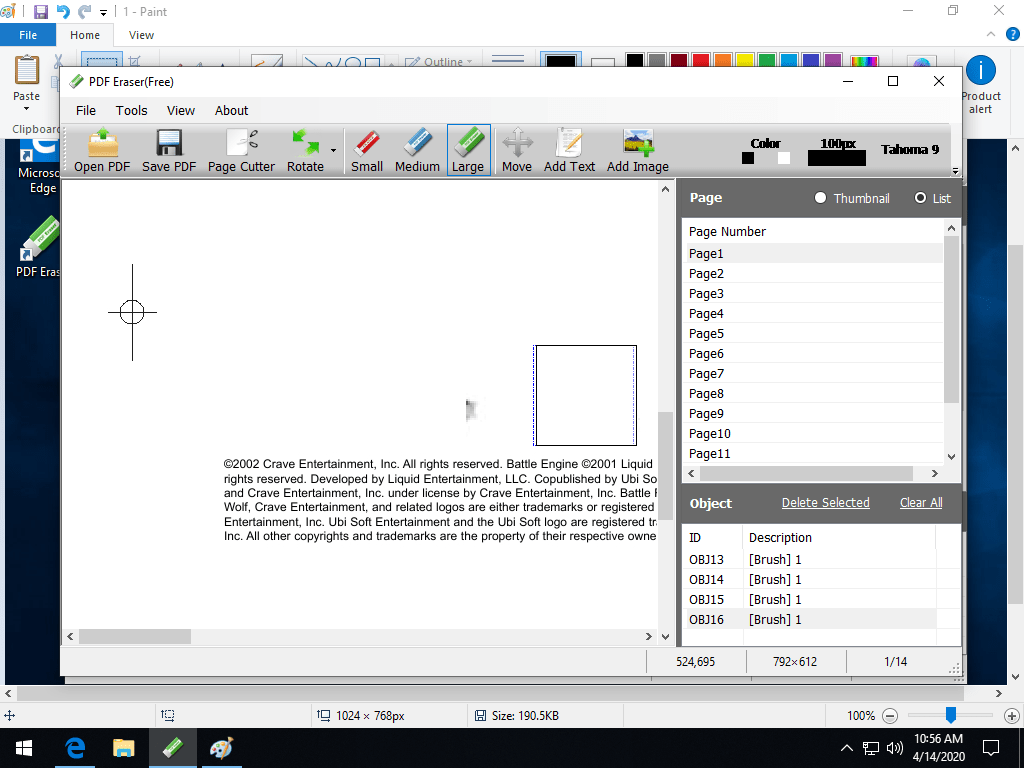1024x768 pixels.
Task: Click the page list scroll right arrow
Action: point(935,473)
